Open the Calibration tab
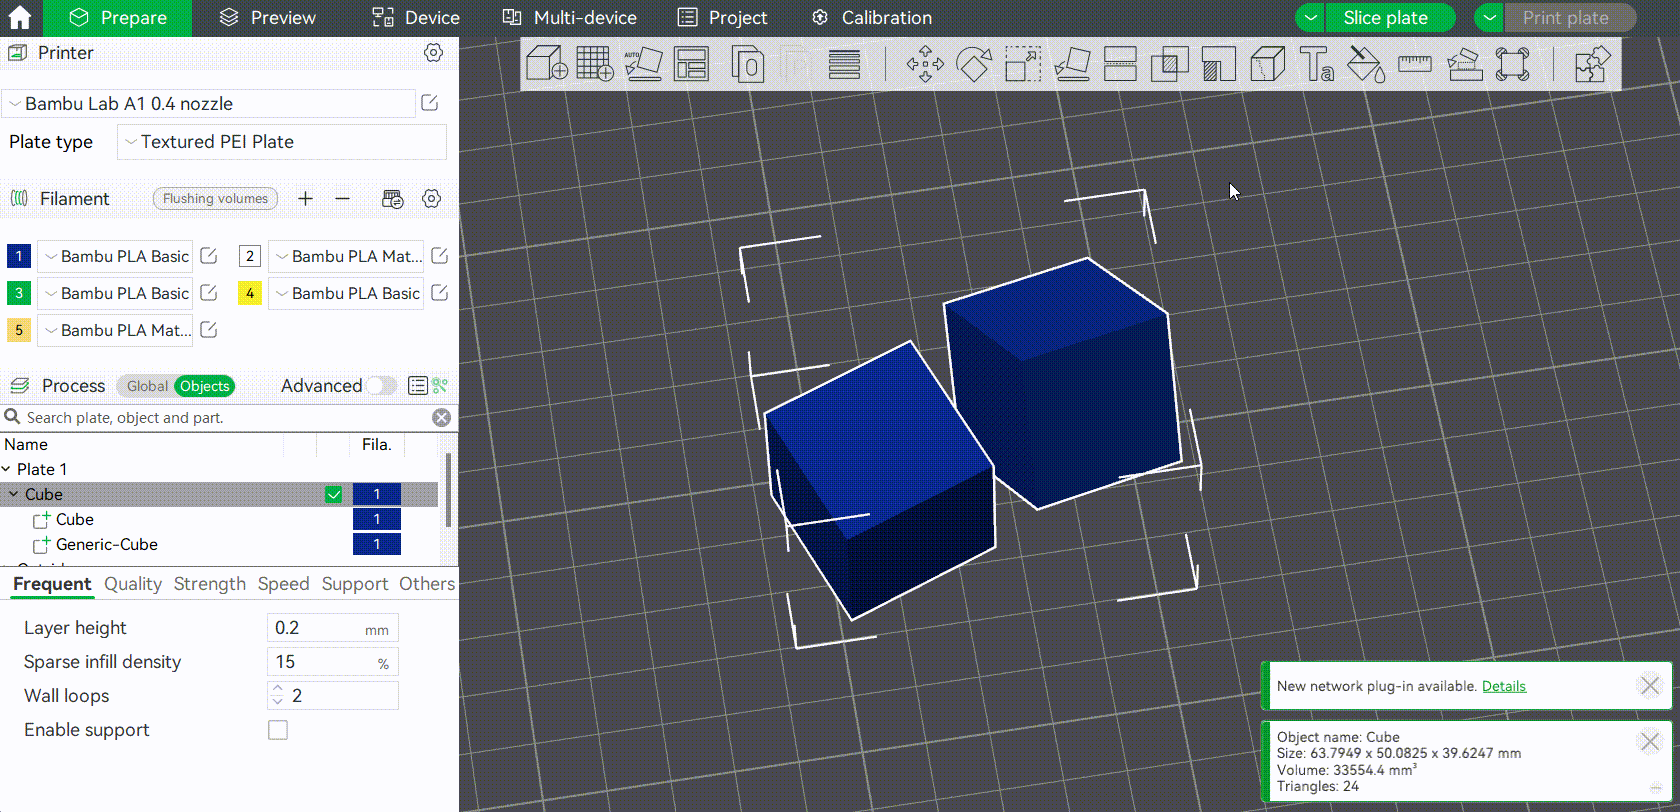Viewport: 1680px width, 812px height. coord(872,18)
